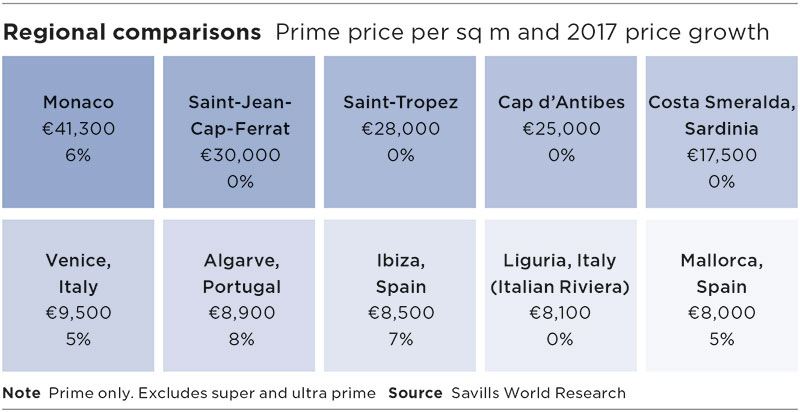
Task: Click the bold Source label
Action: [x=415, y=393]
